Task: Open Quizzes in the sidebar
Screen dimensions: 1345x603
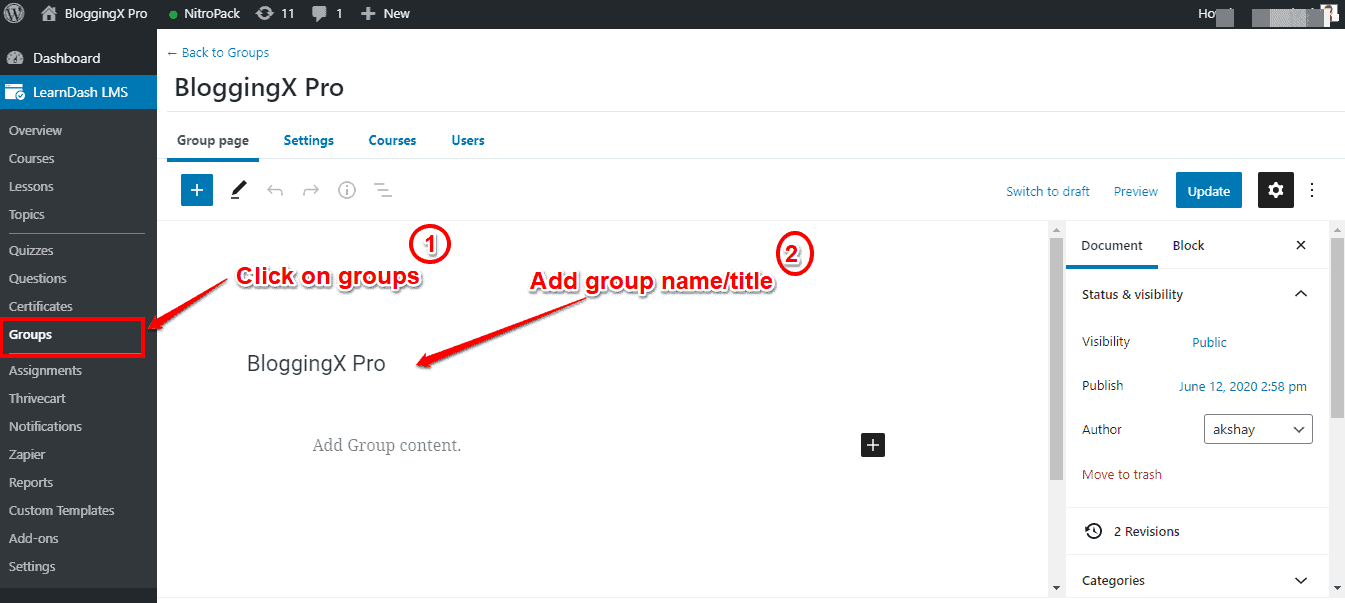Action: (x=31, y=251)
